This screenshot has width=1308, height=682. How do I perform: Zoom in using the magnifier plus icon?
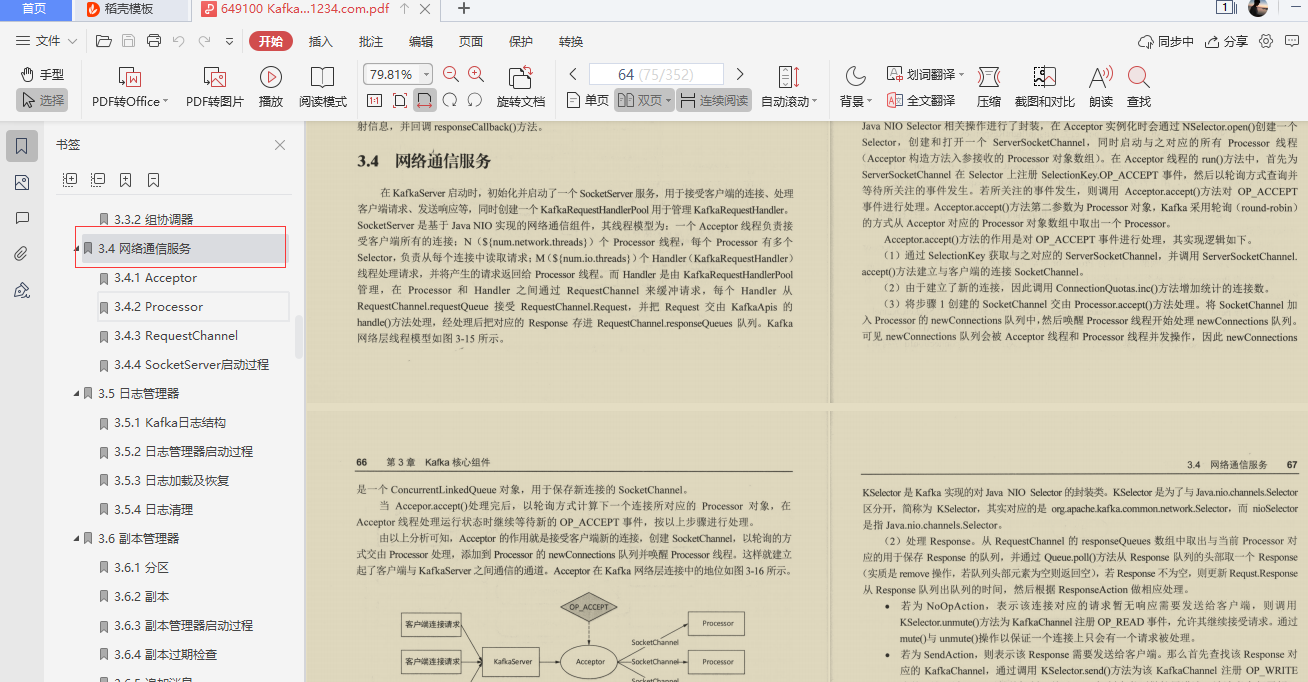pyautogui.click(x=475, y=73)
